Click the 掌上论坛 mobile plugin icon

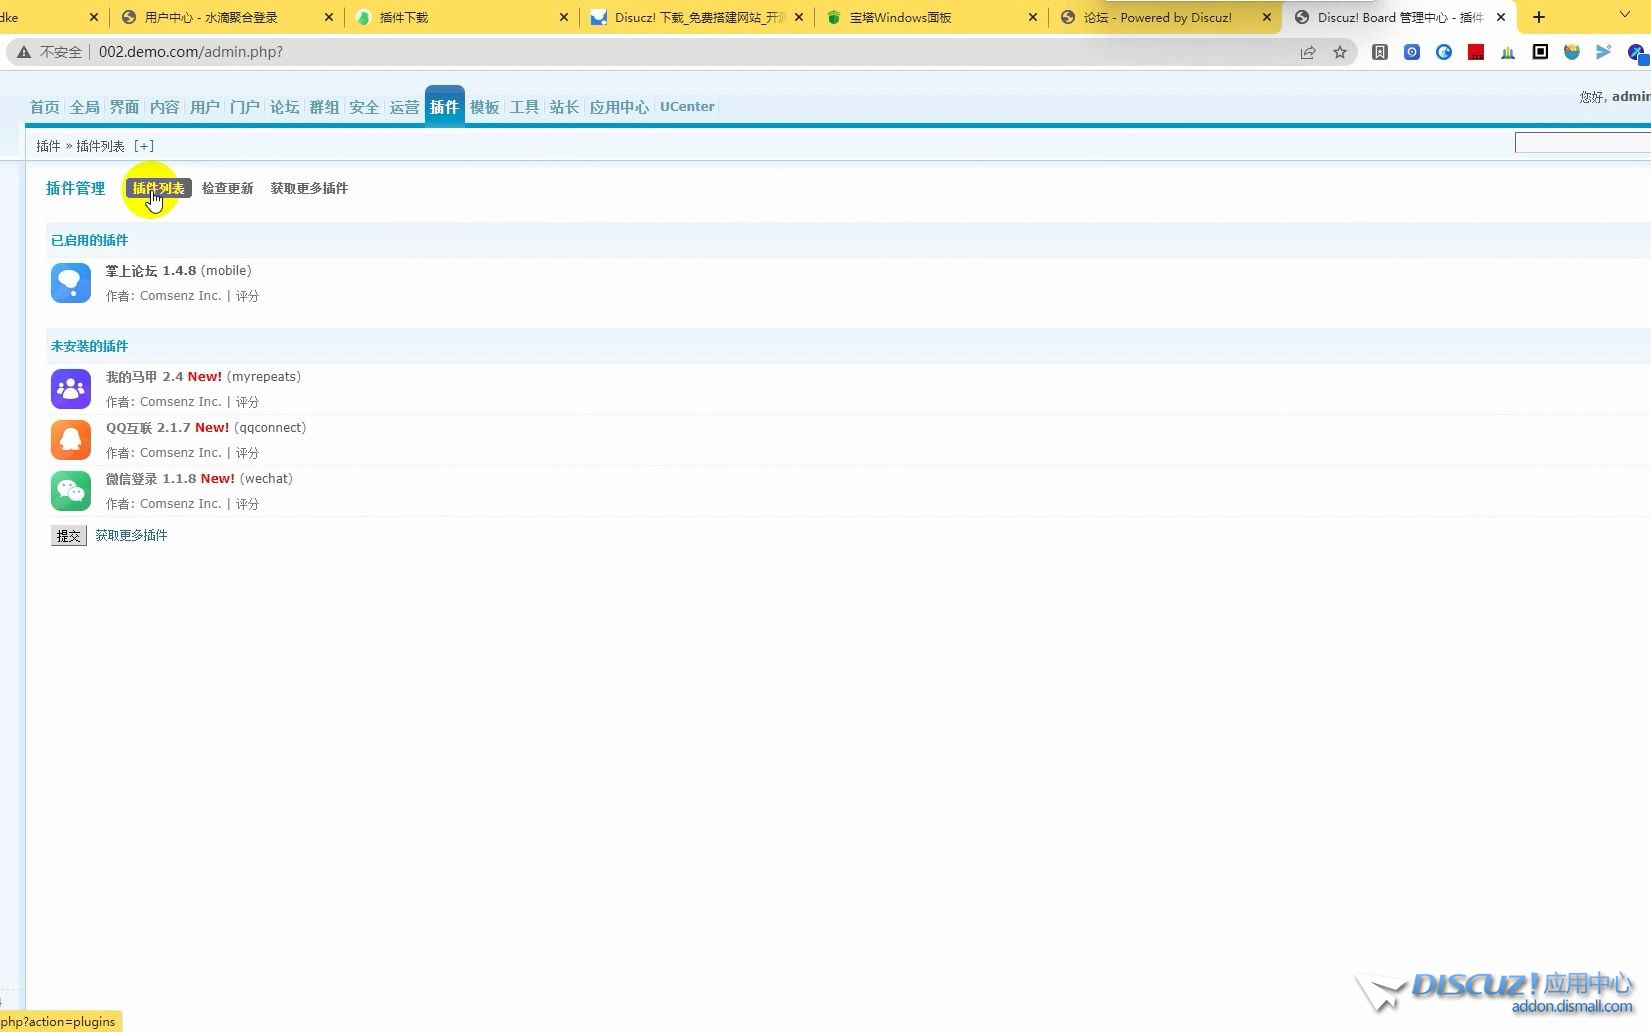tap(71, 283)
